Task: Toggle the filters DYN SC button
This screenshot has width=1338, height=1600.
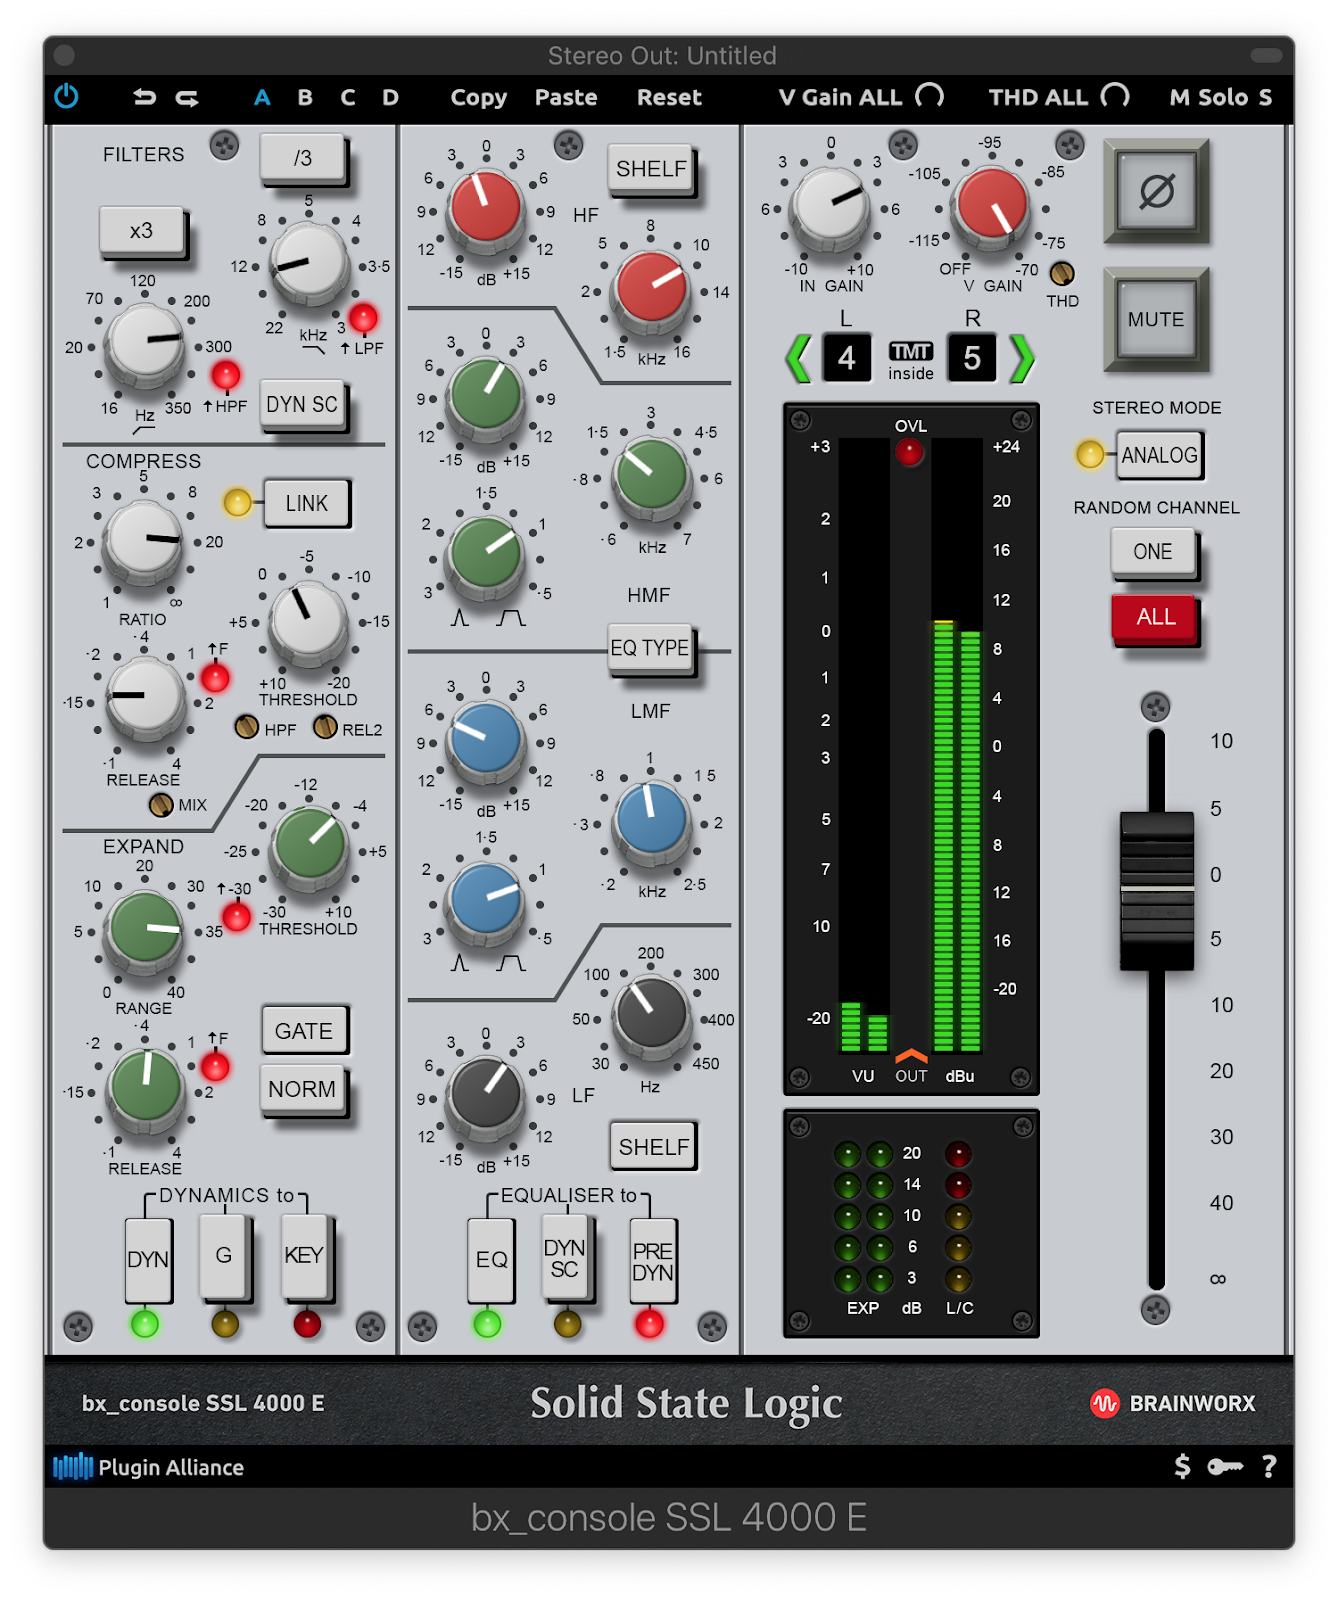Action: (302, 405)
